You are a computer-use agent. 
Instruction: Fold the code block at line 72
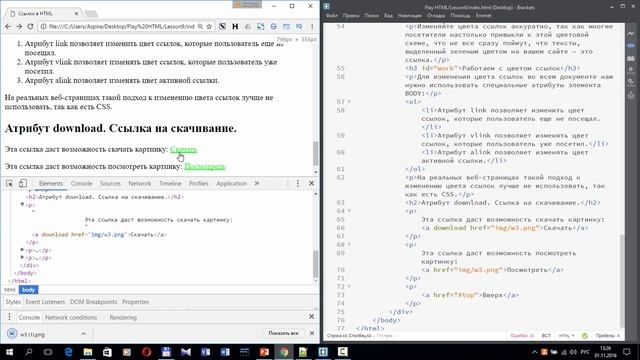click(x=349, y=287)
